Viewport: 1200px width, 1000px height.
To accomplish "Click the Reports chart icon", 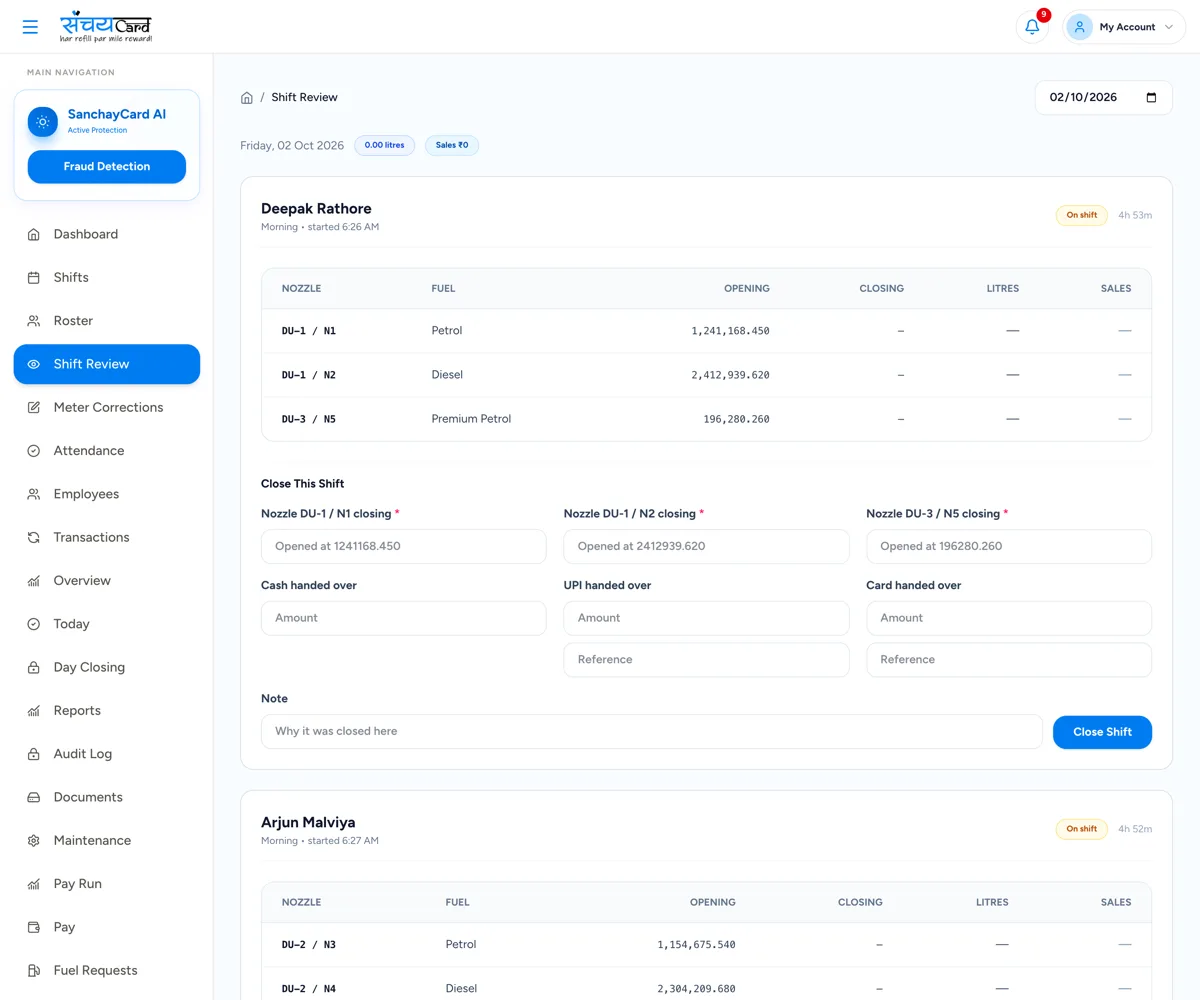I will 34,711.
